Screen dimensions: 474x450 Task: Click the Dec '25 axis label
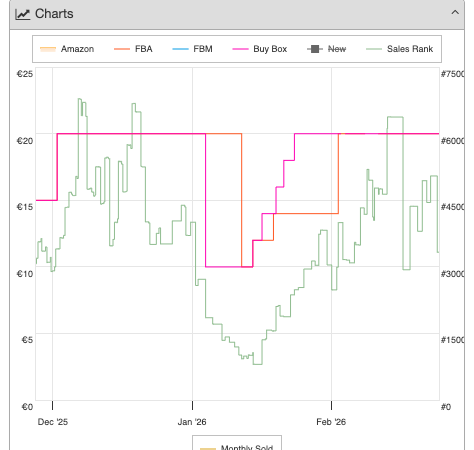pos(53,422)
